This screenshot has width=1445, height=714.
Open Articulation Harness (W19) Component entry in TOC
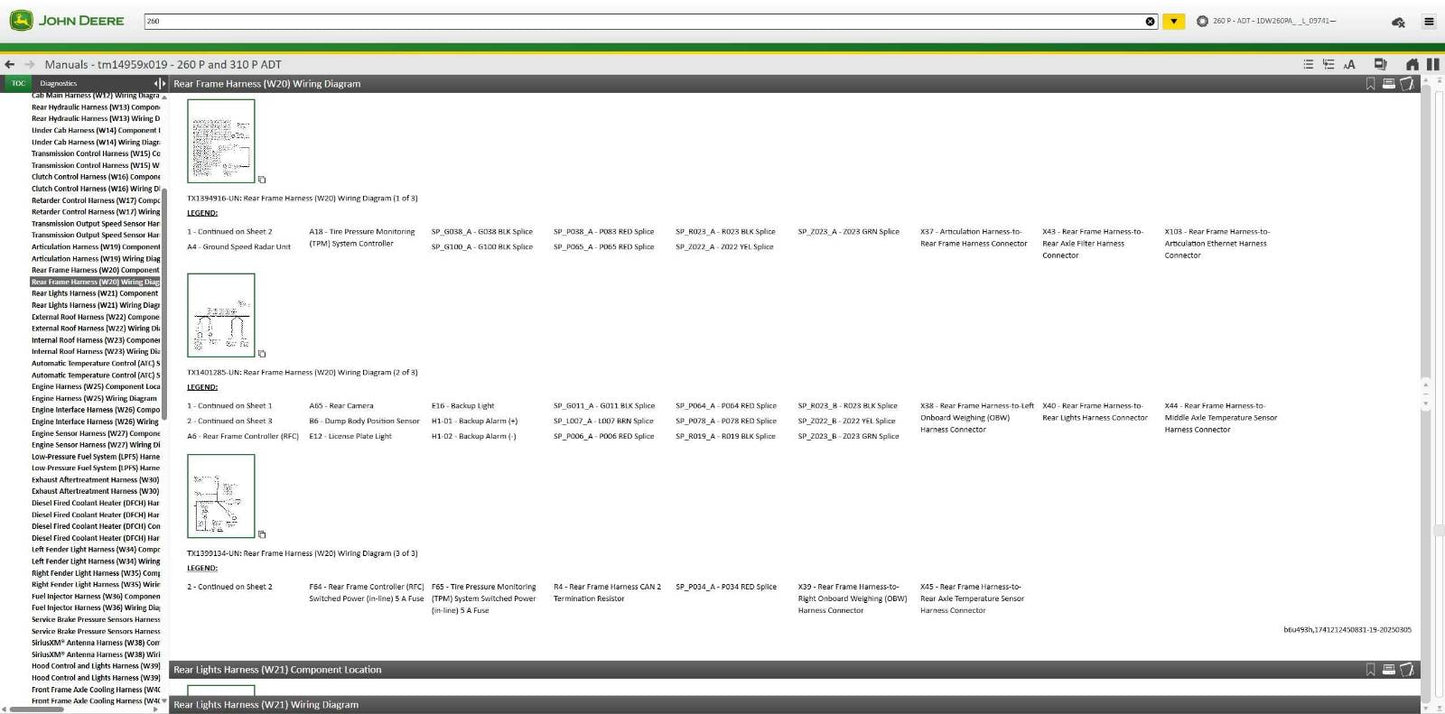tap(96, 247)
